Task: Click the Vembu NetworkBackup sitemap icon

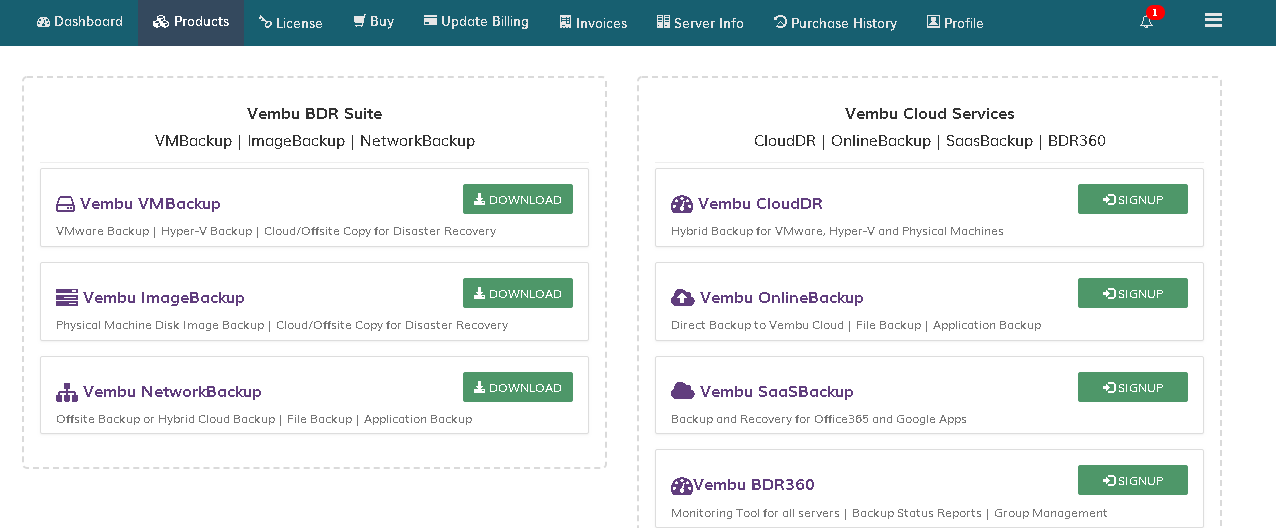Action: (x=66, y=392)
